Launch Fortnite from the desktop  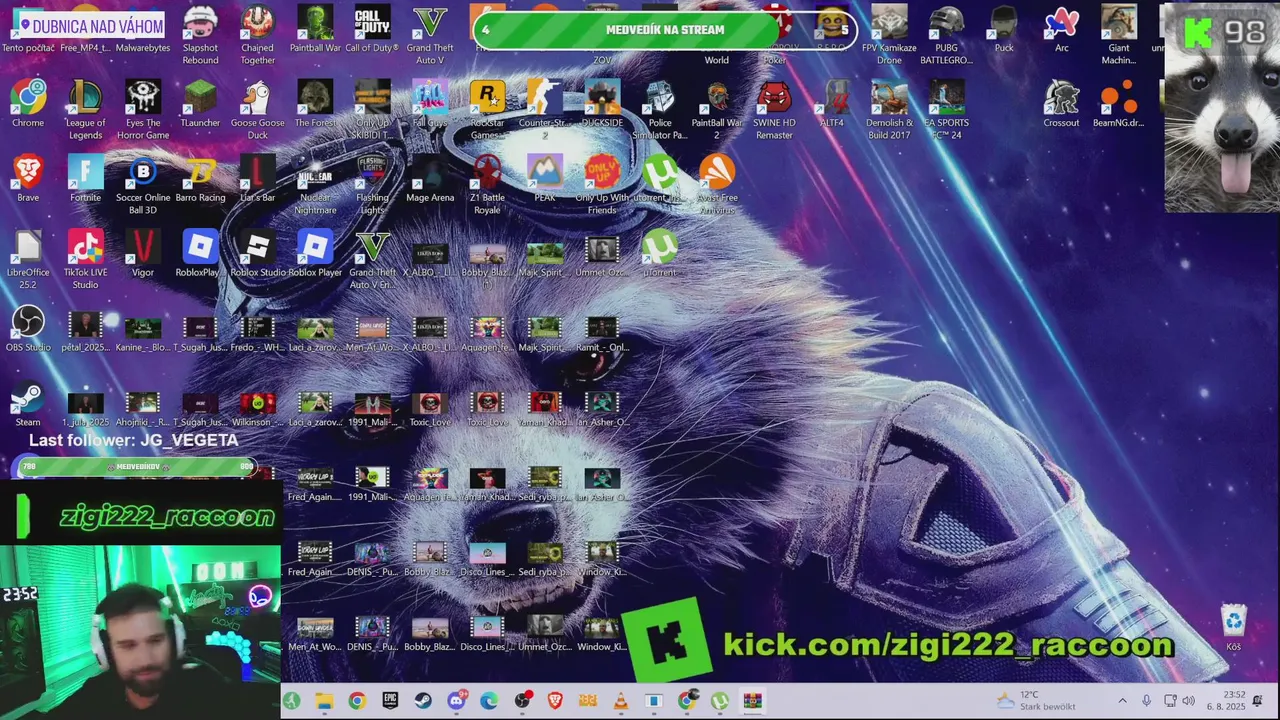(85, 179)
